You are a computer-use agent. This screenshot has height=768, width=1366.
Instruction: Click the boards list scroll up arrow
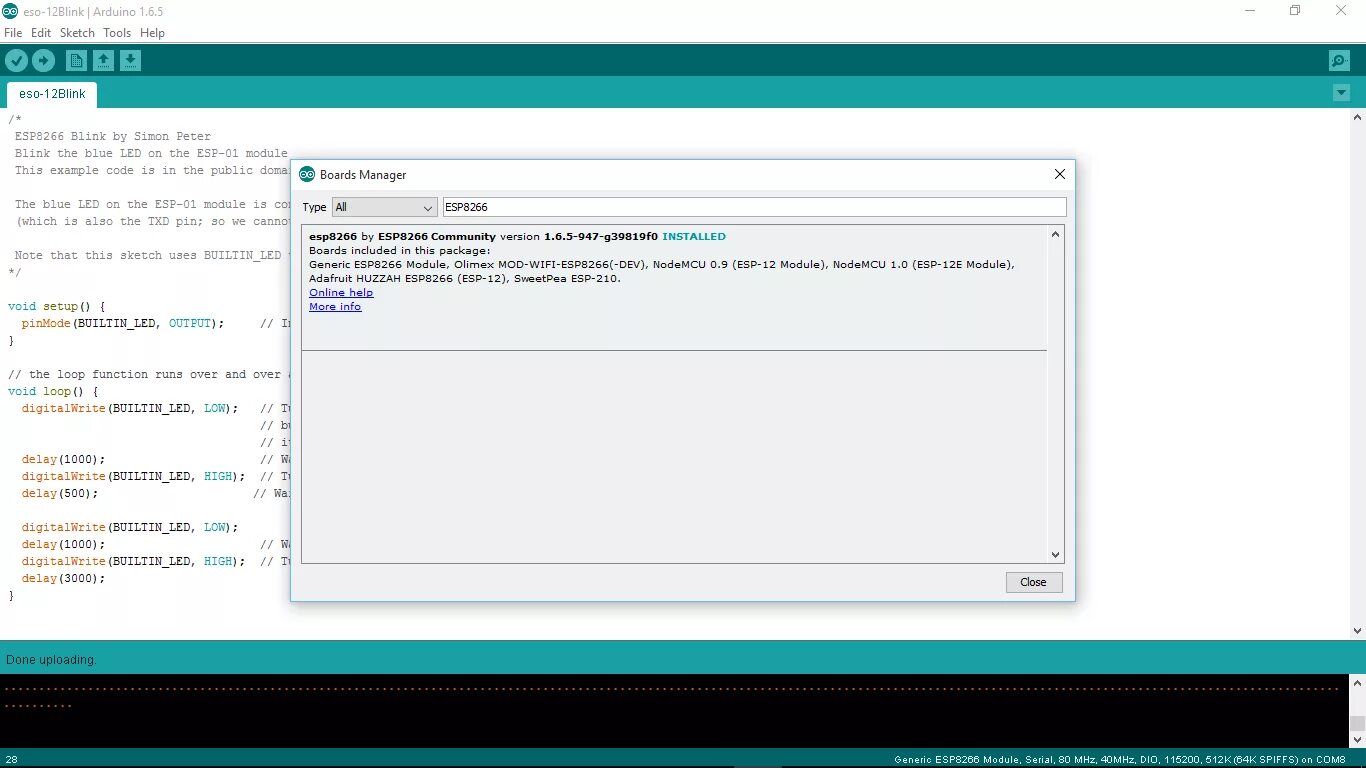(1055, 235)
